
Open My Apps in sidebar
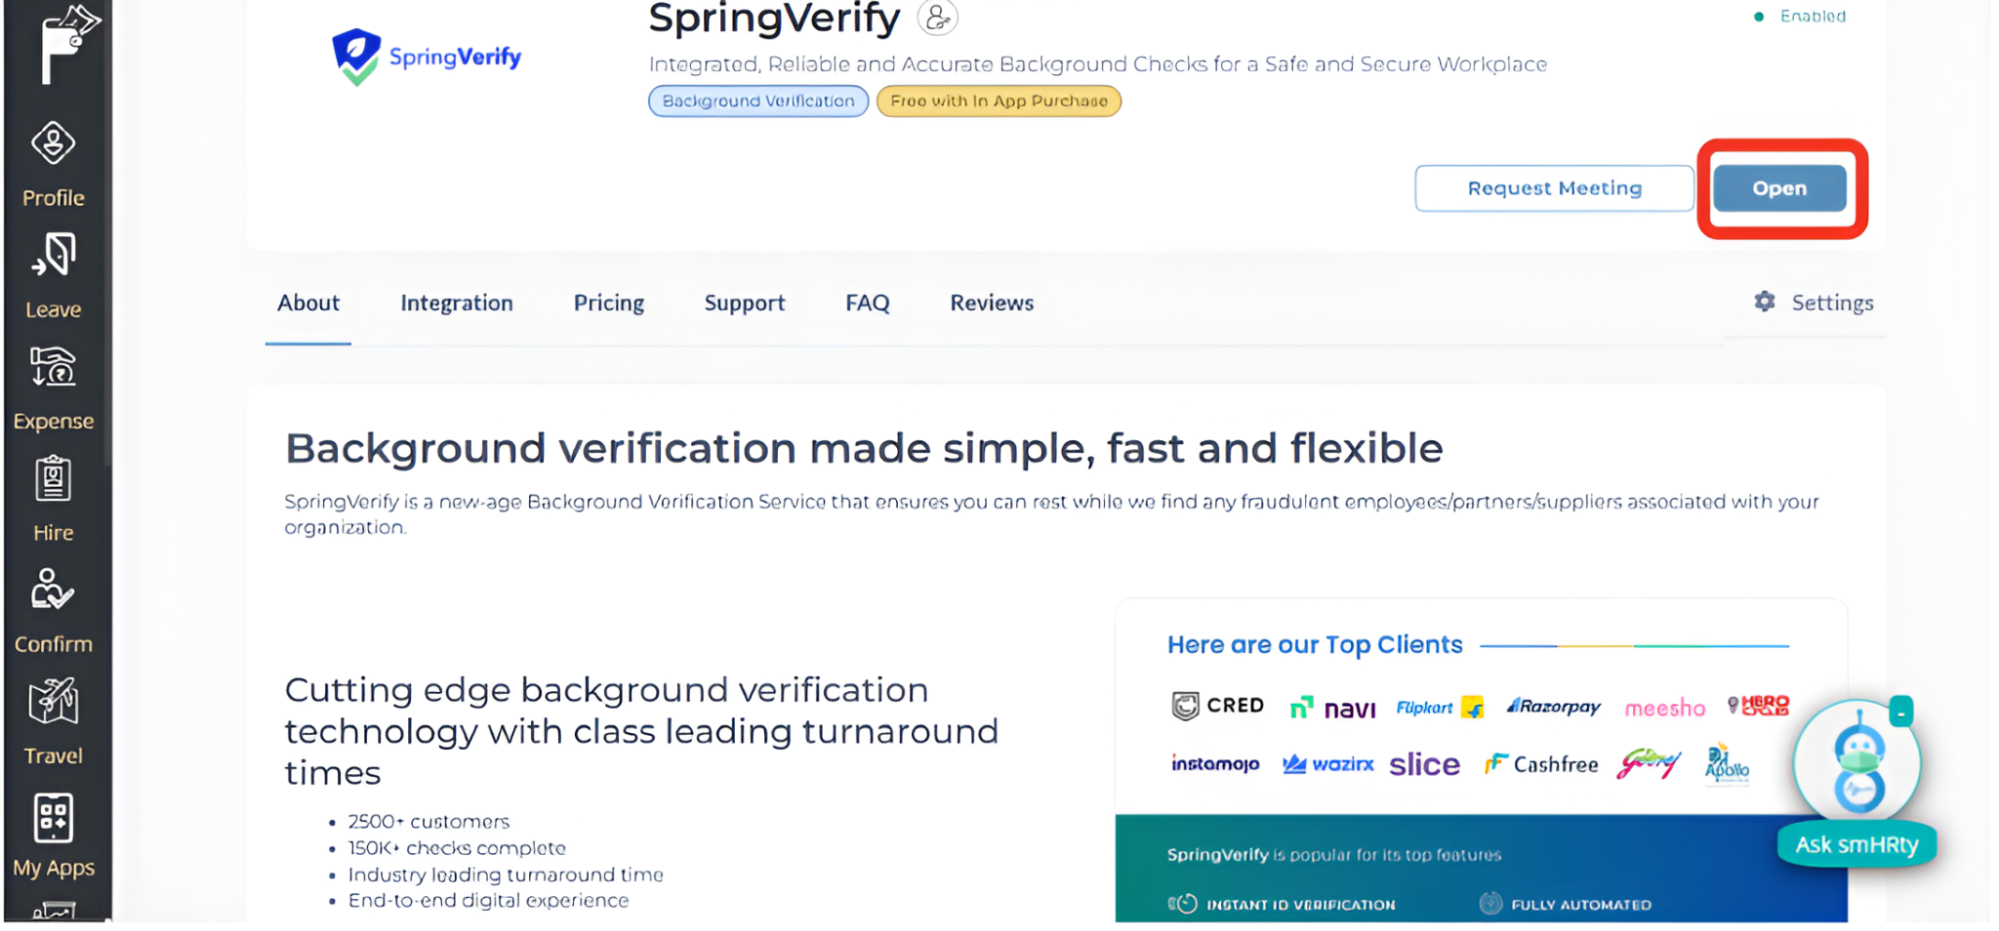(53, 836)
